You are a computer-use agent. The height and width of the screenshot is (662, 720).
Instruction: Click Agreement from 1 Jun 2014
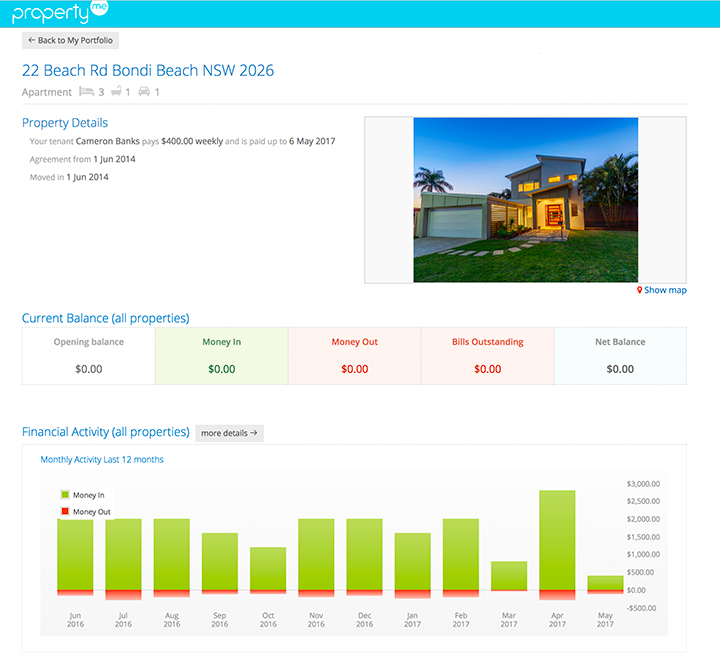point(83,159)
